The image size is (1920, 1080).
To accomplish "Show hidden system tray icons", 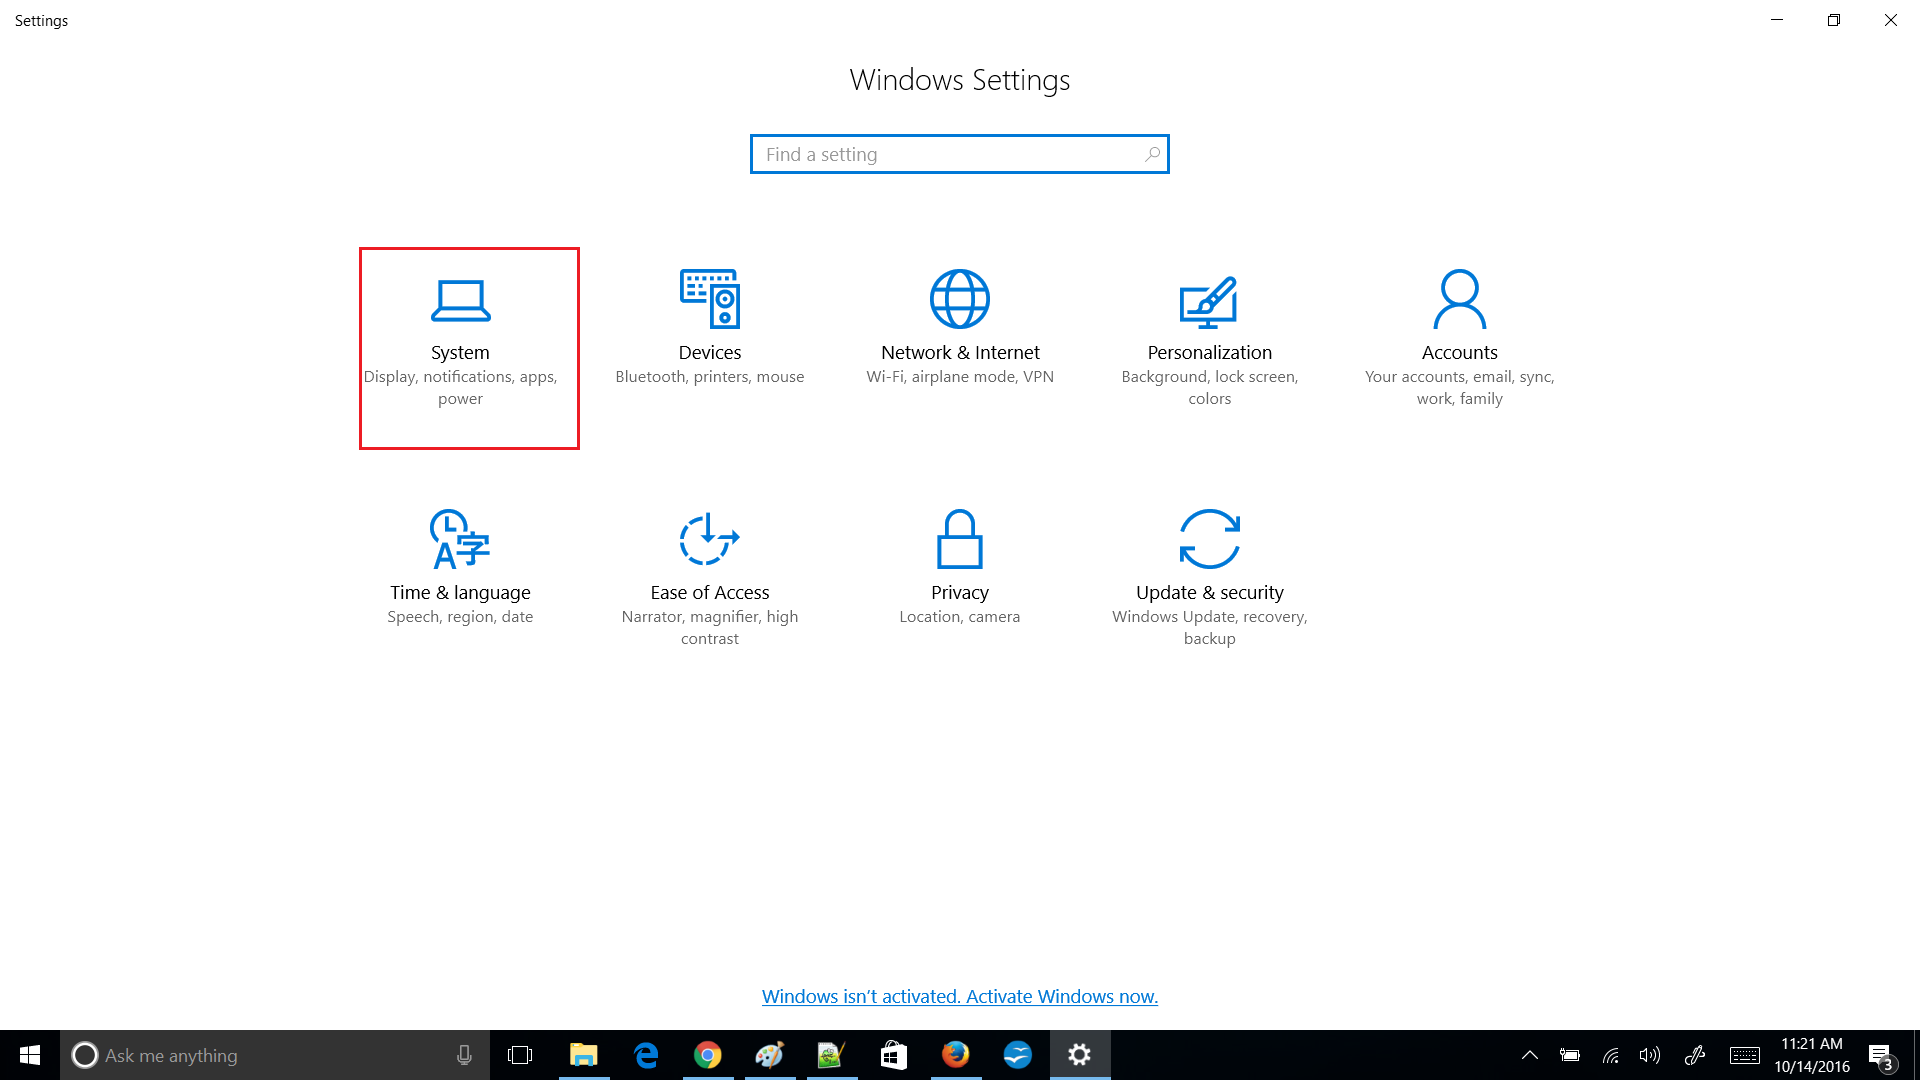I will [1530, 1055].
